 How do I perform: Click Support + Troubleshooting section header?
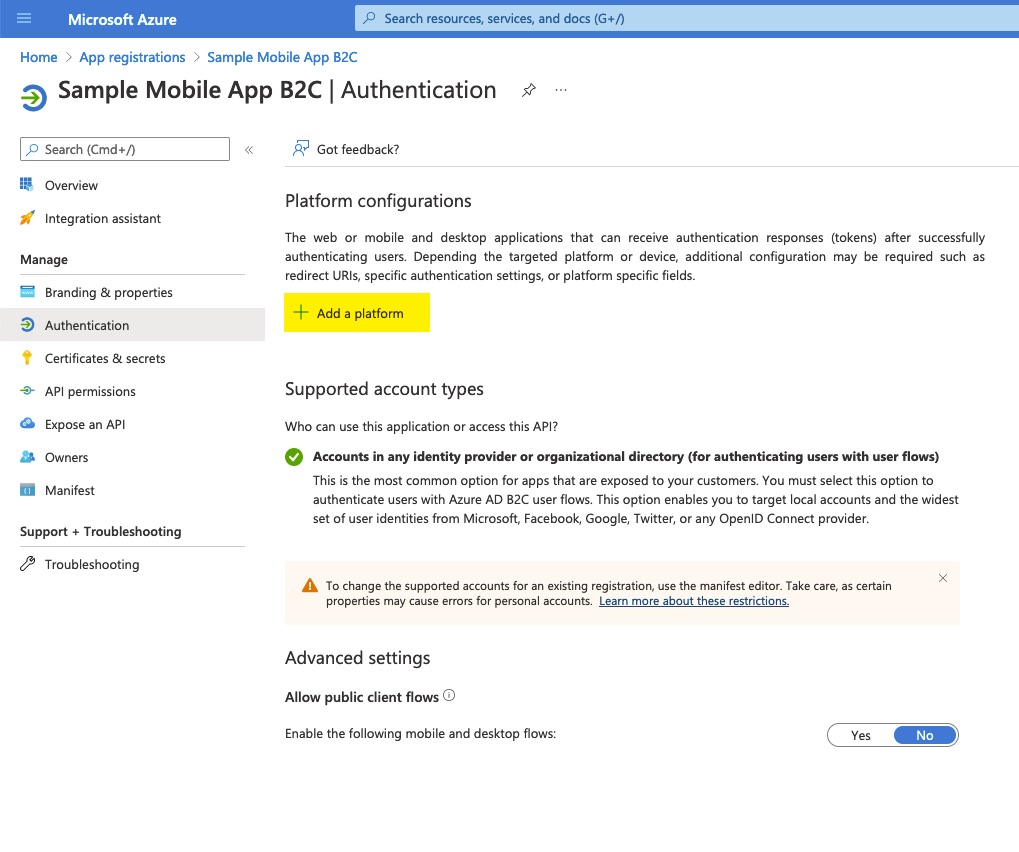pyautogui.click(x=101, y=532)
